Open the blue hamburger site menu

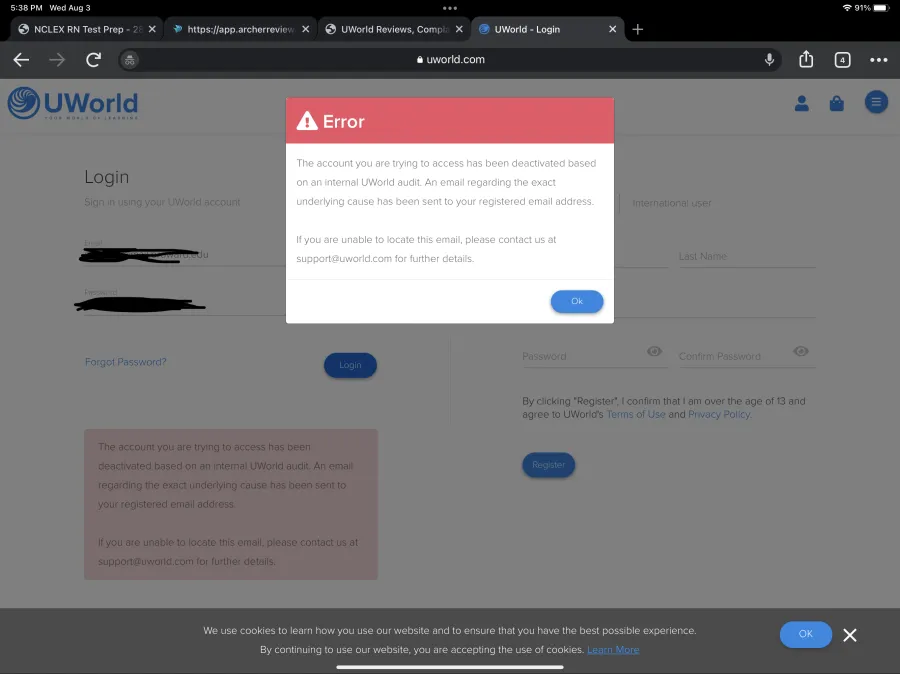point(876,102)
